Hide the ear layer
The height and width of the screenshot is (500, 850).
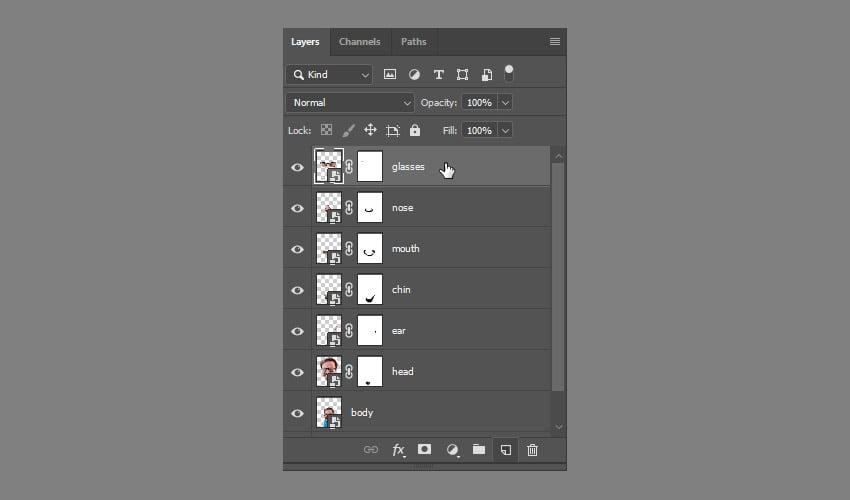[x=297, y=331]
